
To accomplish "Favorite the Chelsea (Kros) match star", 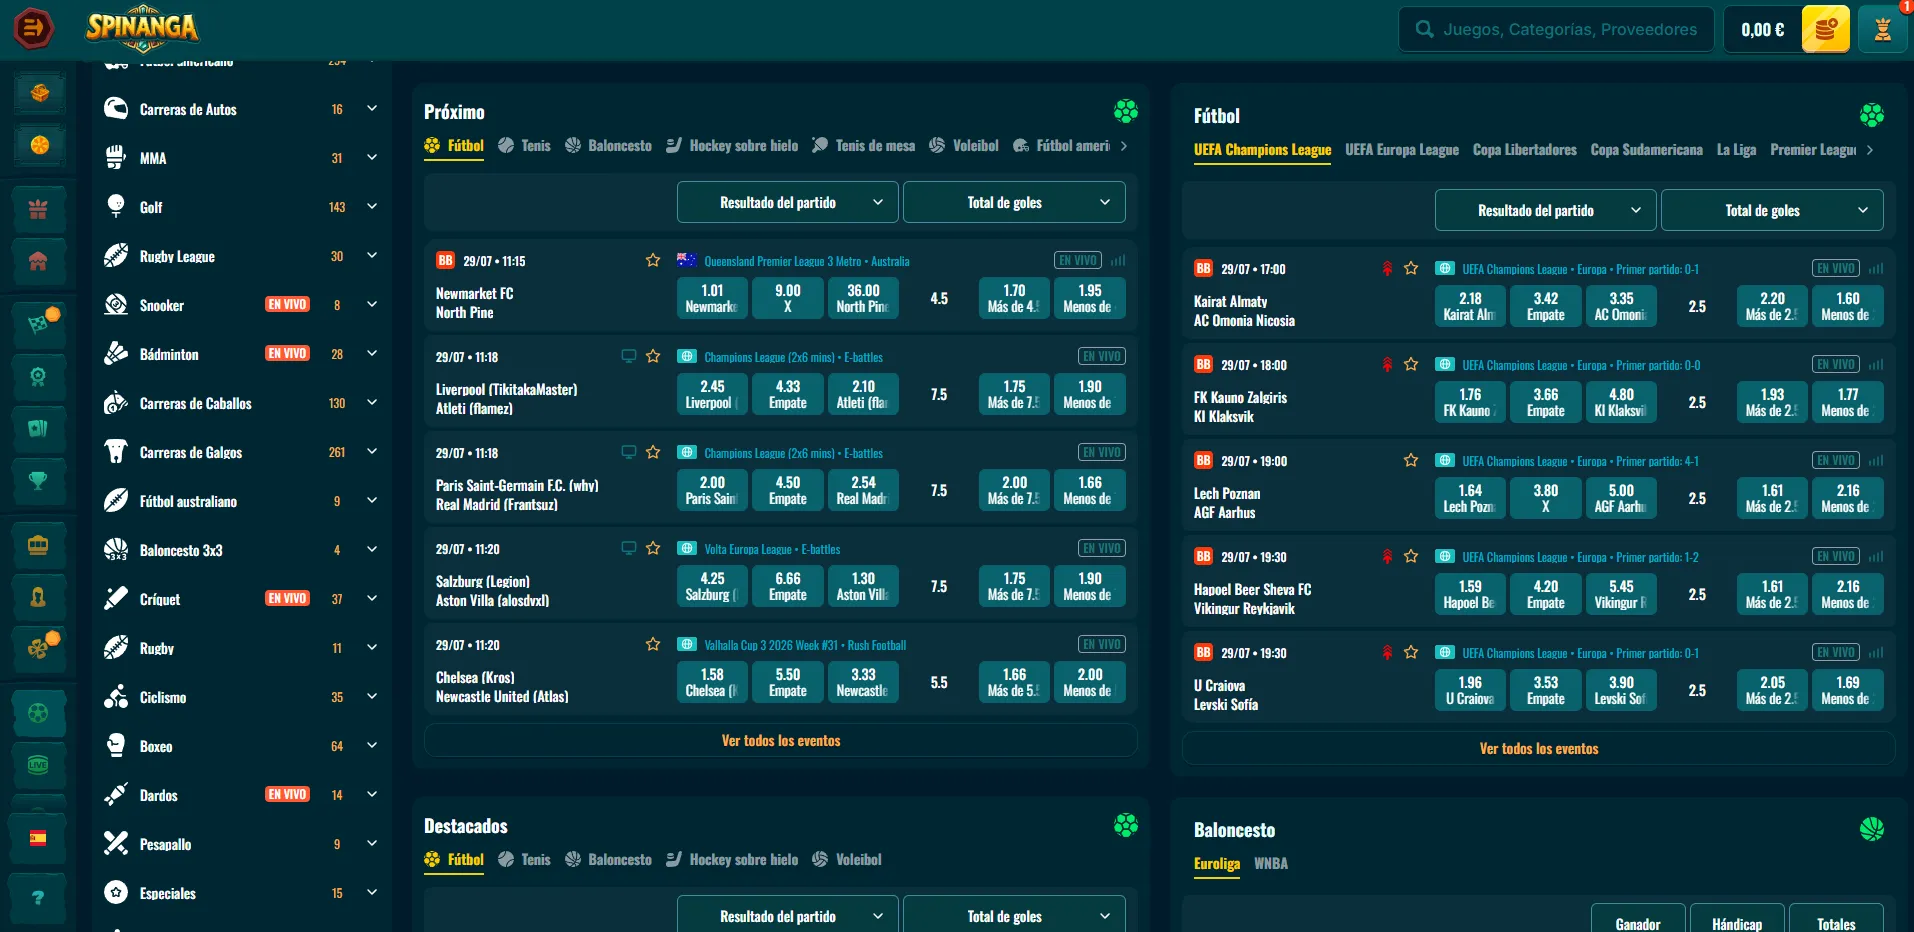I will pos(653,644).
